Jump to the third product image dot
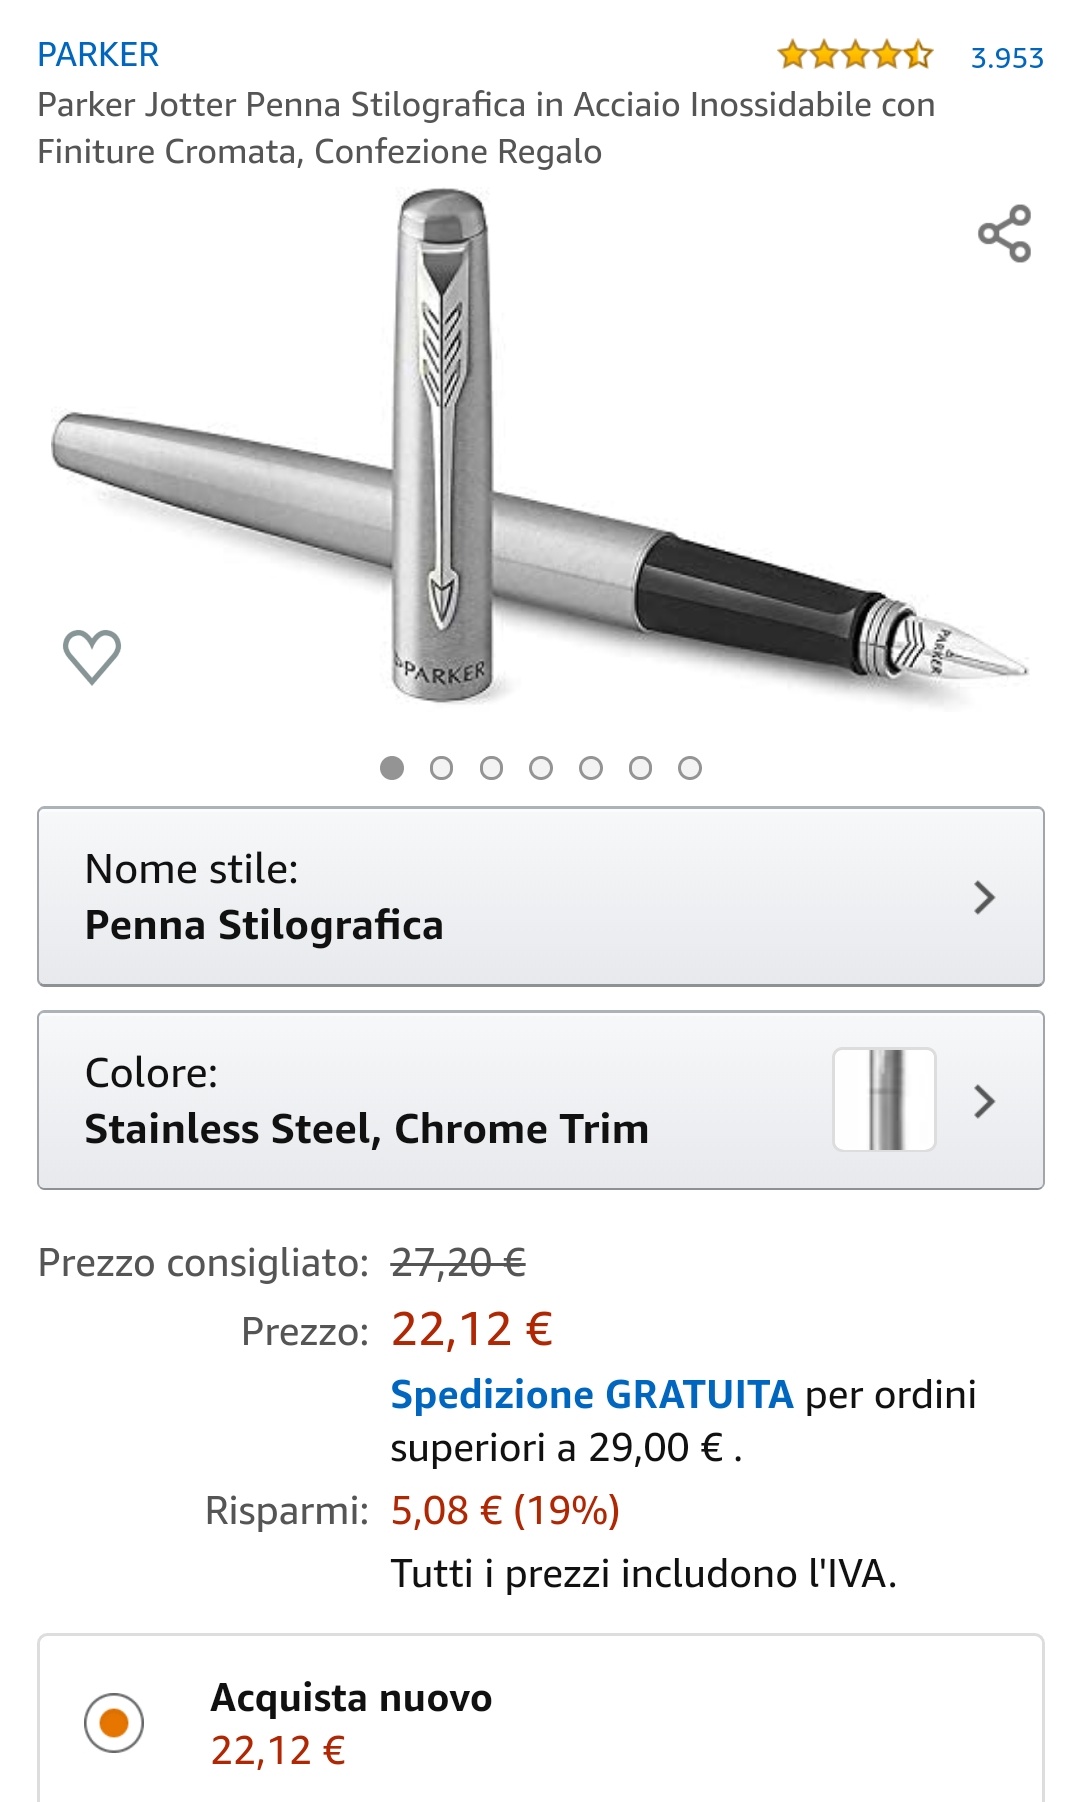 (491, 768)
